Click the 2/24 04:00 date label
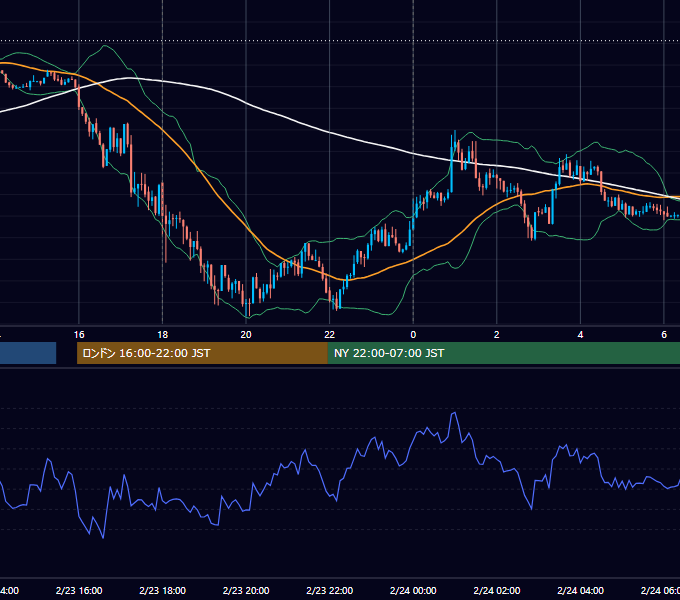 [x=580, y=590]
